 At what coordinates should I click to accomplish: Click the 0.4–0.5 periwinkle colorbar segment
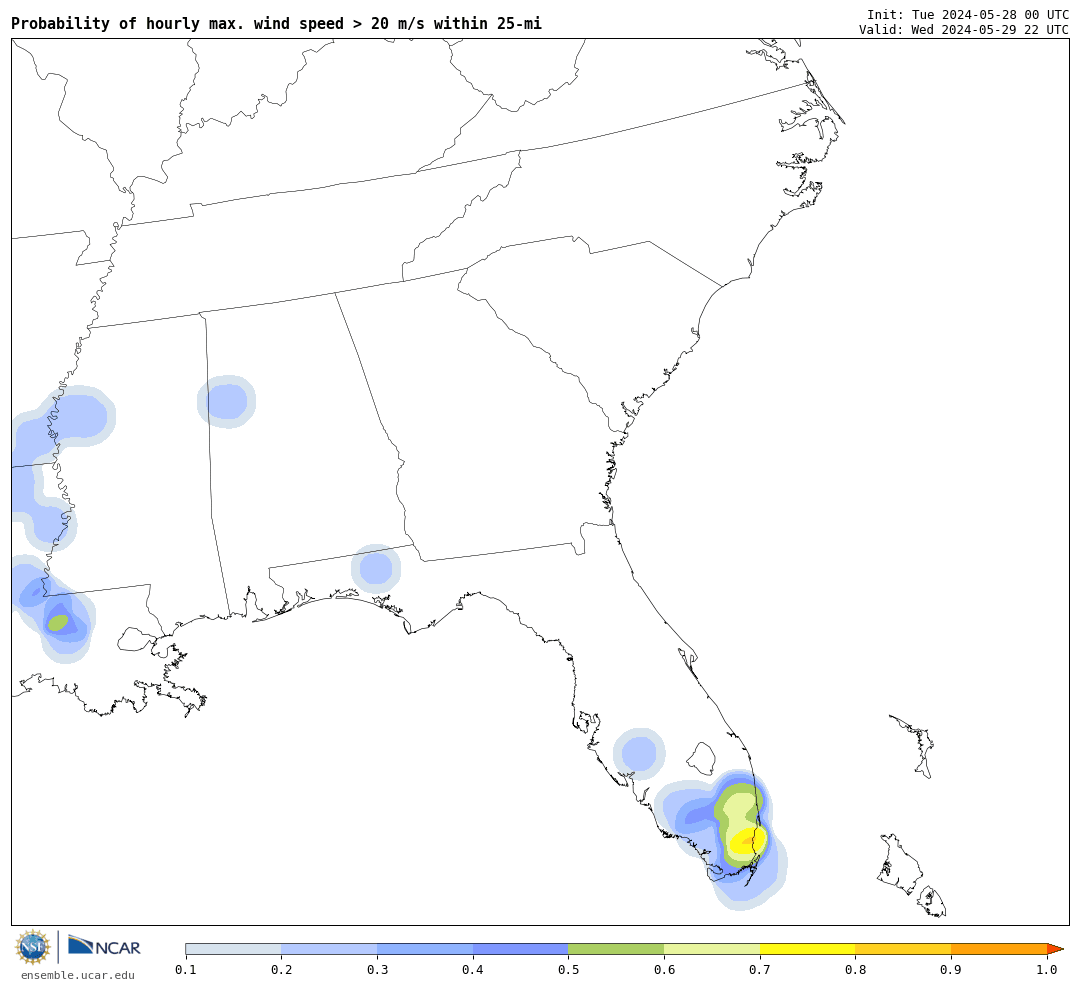tap(521, 949)
